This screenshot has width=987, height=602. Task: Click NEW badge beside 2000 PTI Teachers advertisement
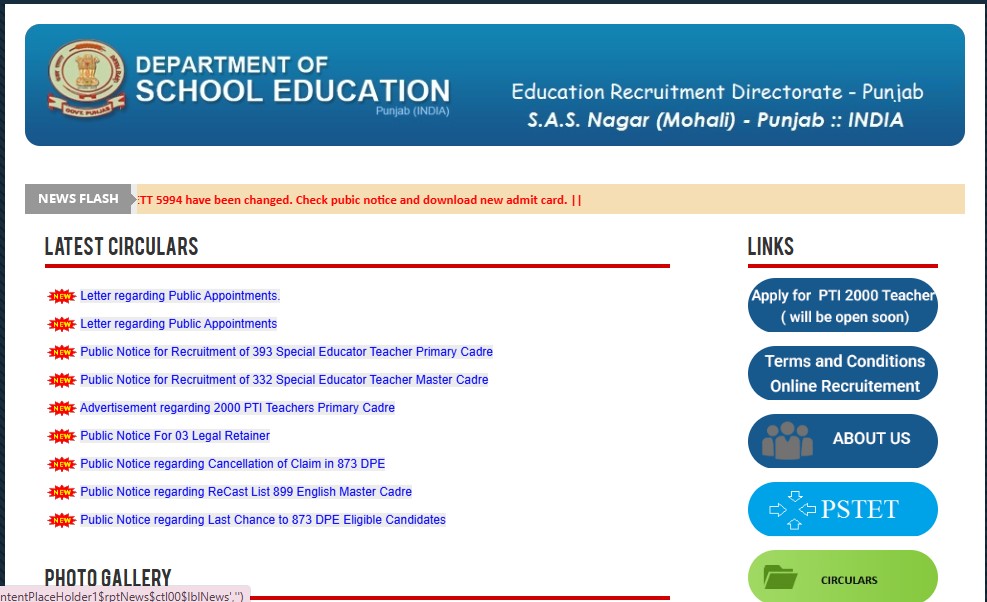pos(62,408)
